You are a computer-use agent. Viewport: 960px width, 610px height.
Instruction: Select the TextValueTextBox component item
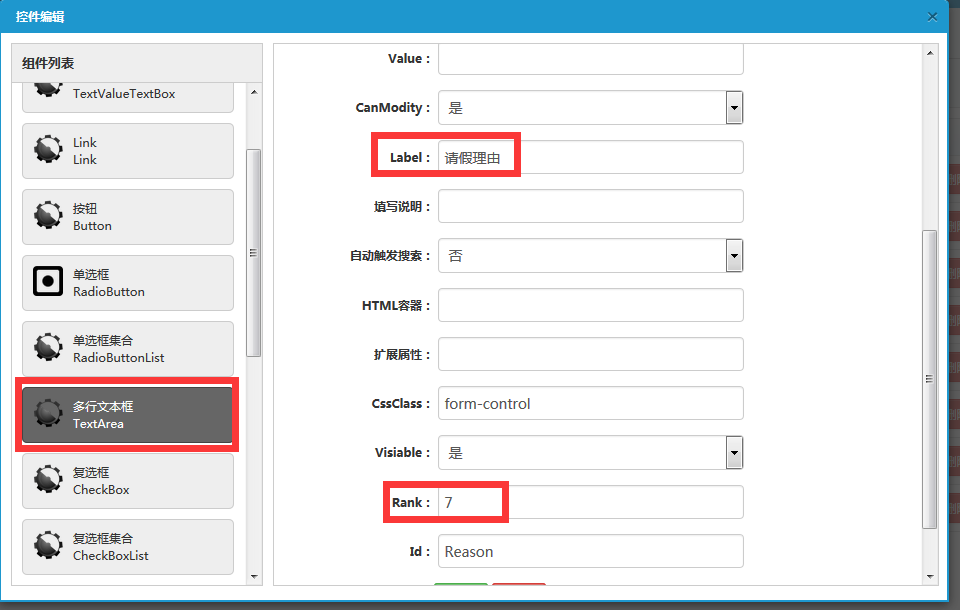click(127, 97)
